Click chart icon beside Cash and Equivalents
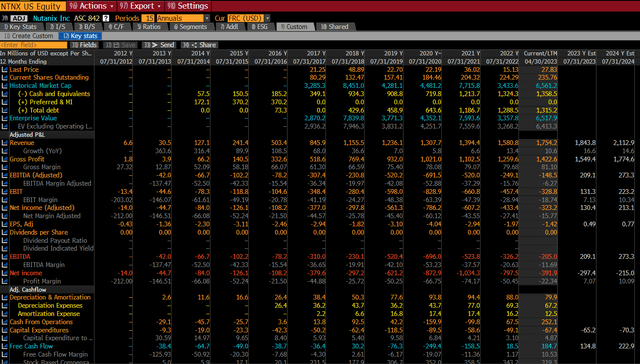 [x=4, y=94]
